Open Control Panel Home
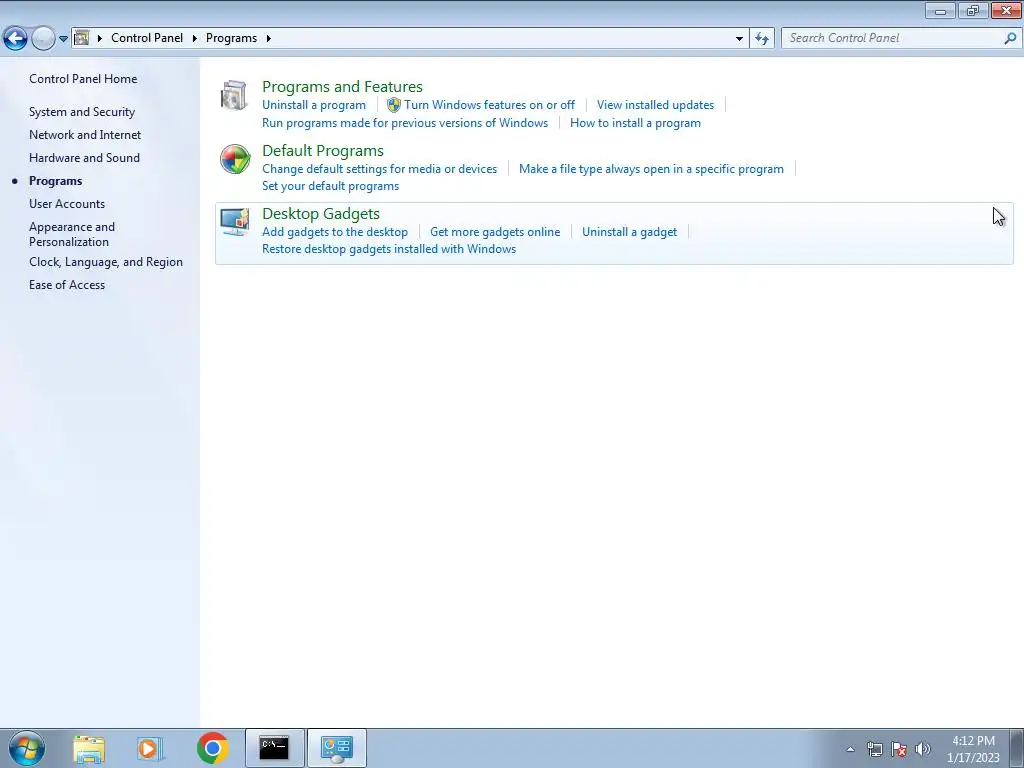The height and width of the screenshot is (768, 1024). [83, 78]
